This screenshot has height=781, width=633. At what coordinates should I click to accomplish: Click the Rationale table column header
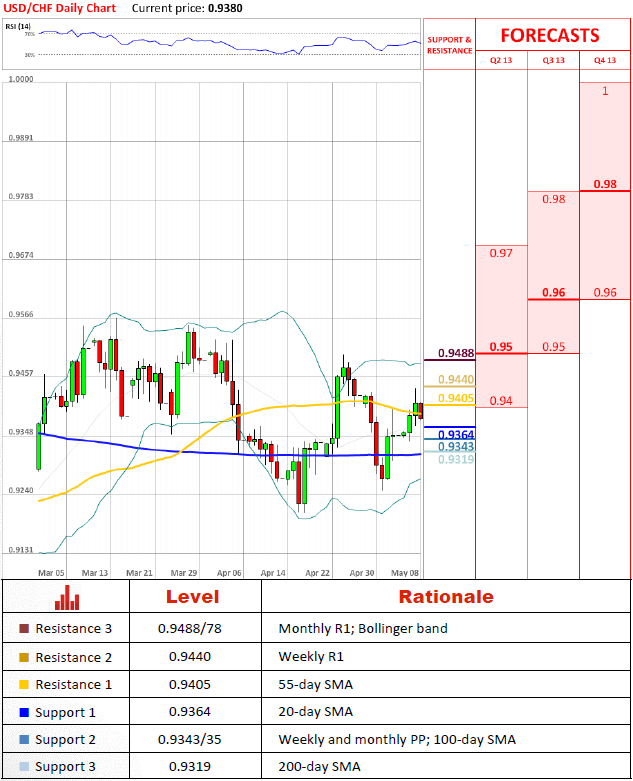pos(446,597)
